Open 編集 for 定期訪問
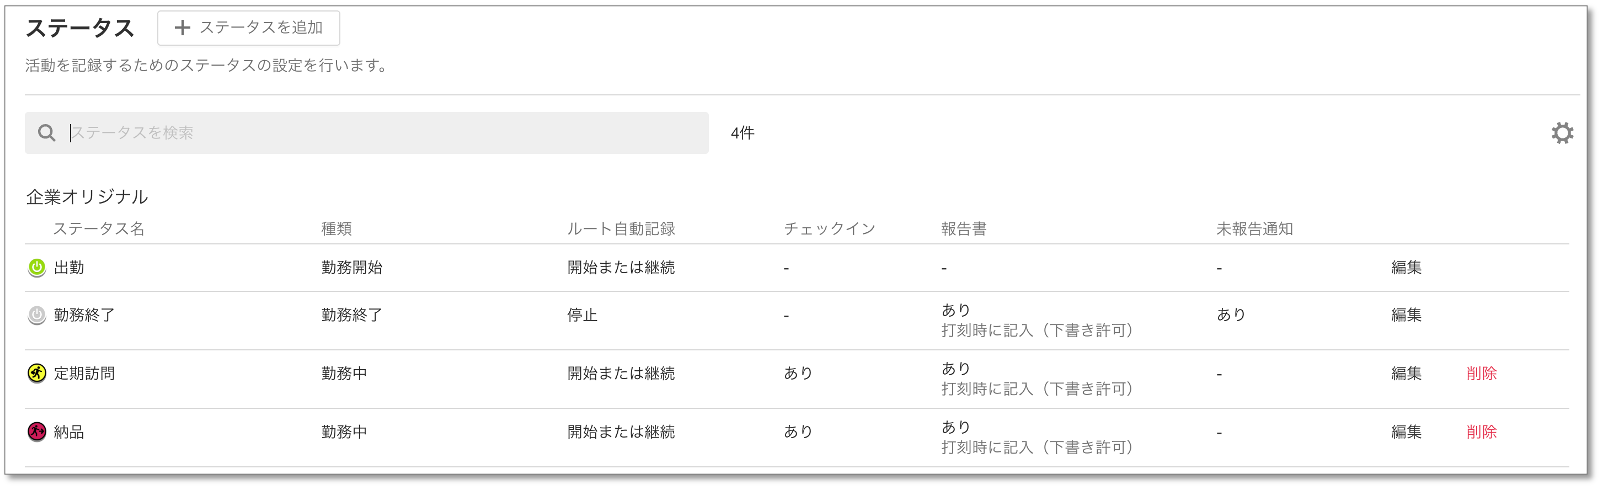This screenshot has width=1600, height=488. (x=1406, y=374)
